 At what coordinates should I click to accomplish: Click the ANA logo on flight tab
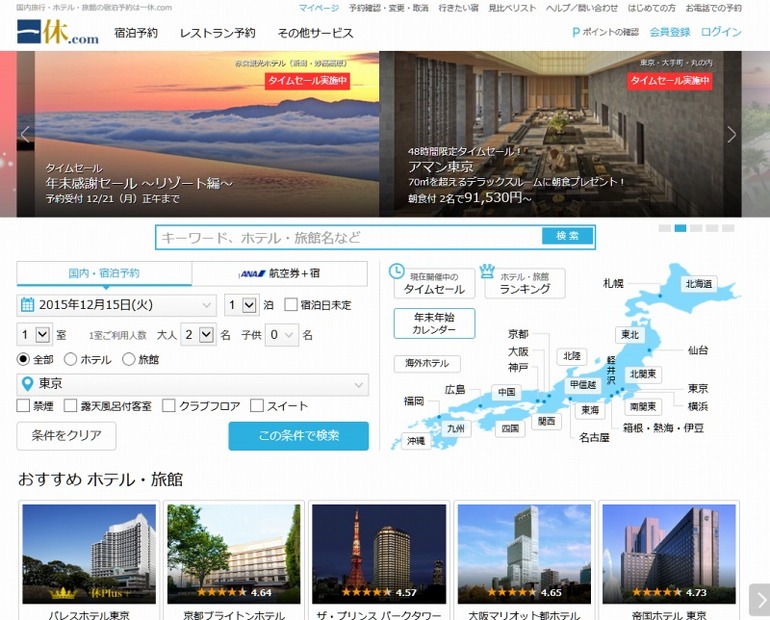click(252, 274)
